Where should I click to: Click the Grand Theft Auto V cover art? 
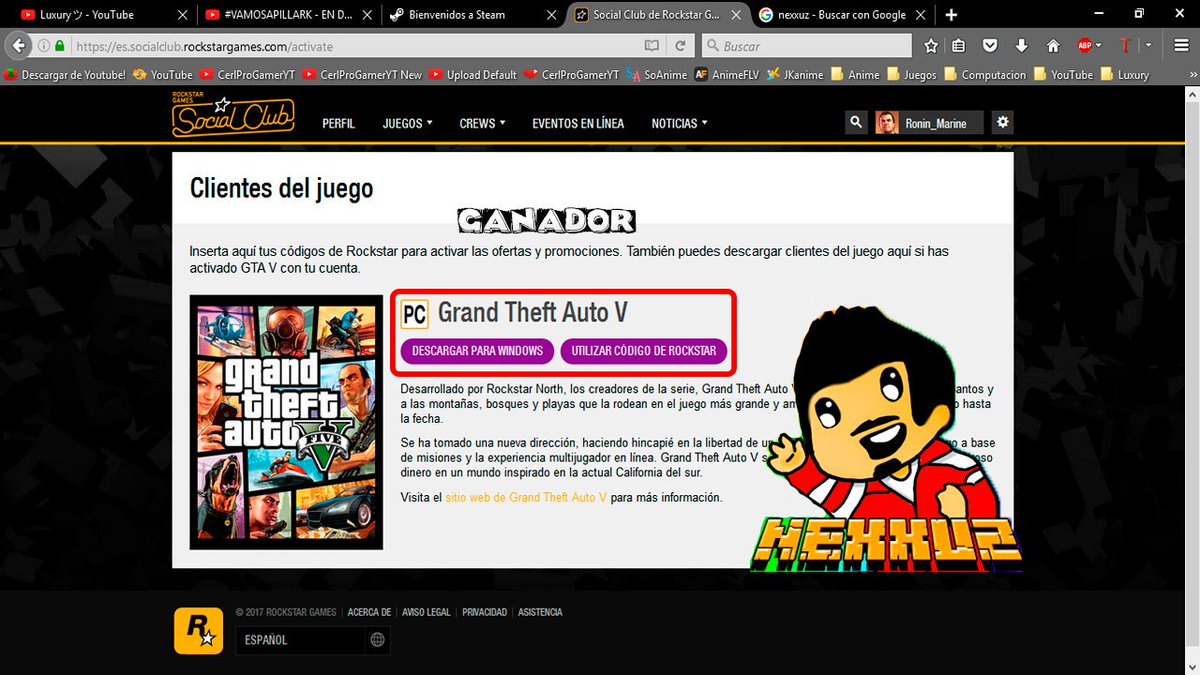pos(286,422)
